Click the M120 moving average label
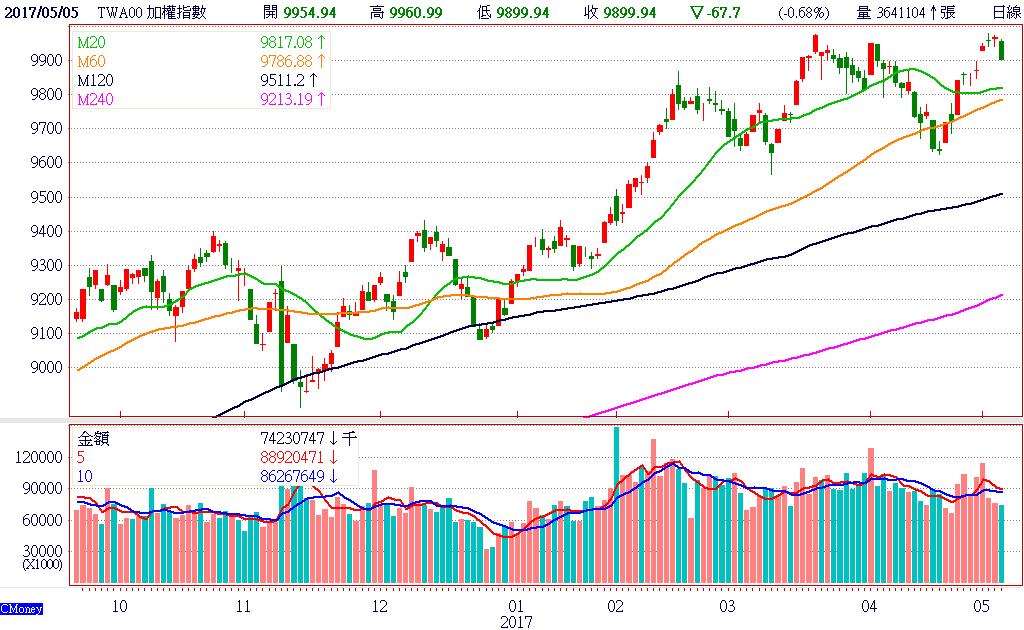The image size is (1024, 630). point(95,80)
